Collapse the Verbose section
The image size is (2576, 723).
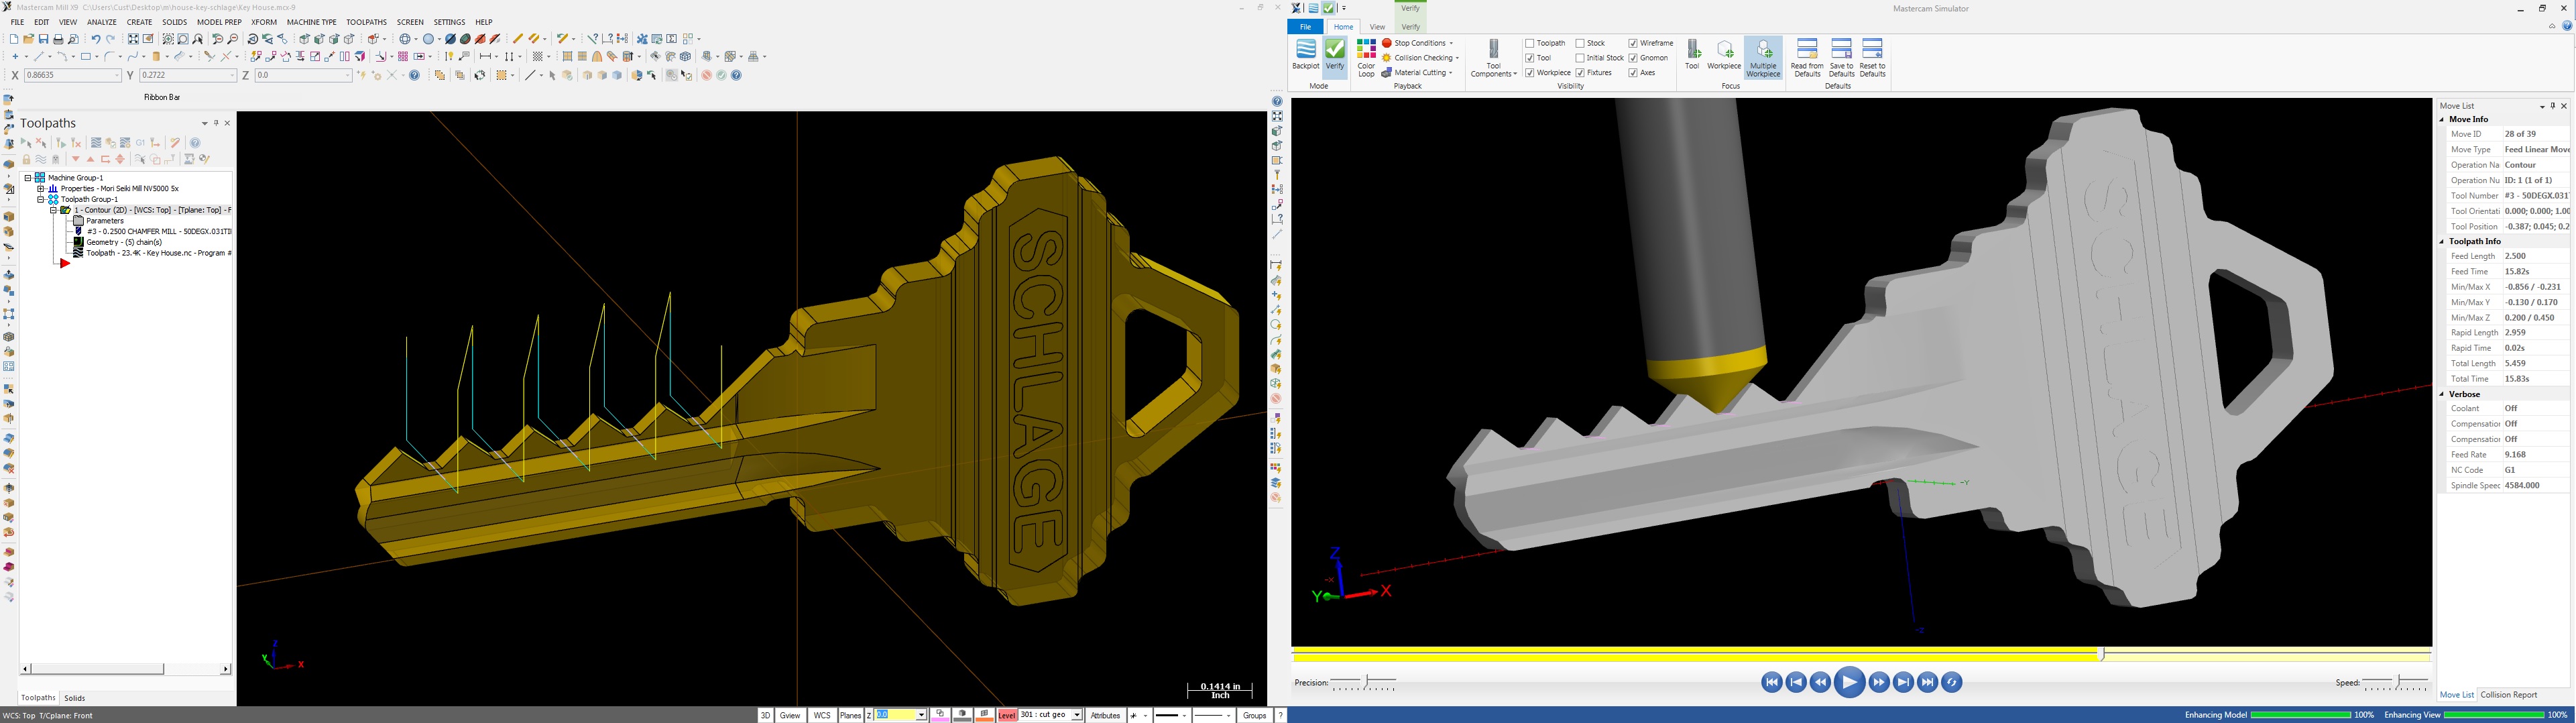click(x=2442, y=394)
